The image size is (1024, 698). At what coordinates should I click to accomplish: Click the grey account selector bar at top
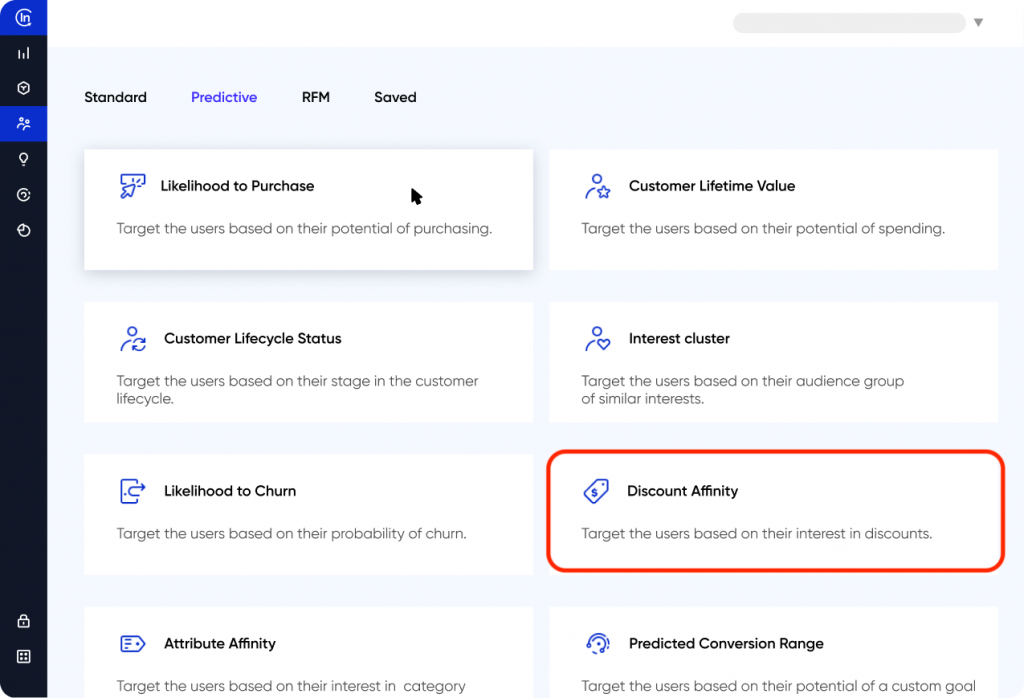[848, 23]
